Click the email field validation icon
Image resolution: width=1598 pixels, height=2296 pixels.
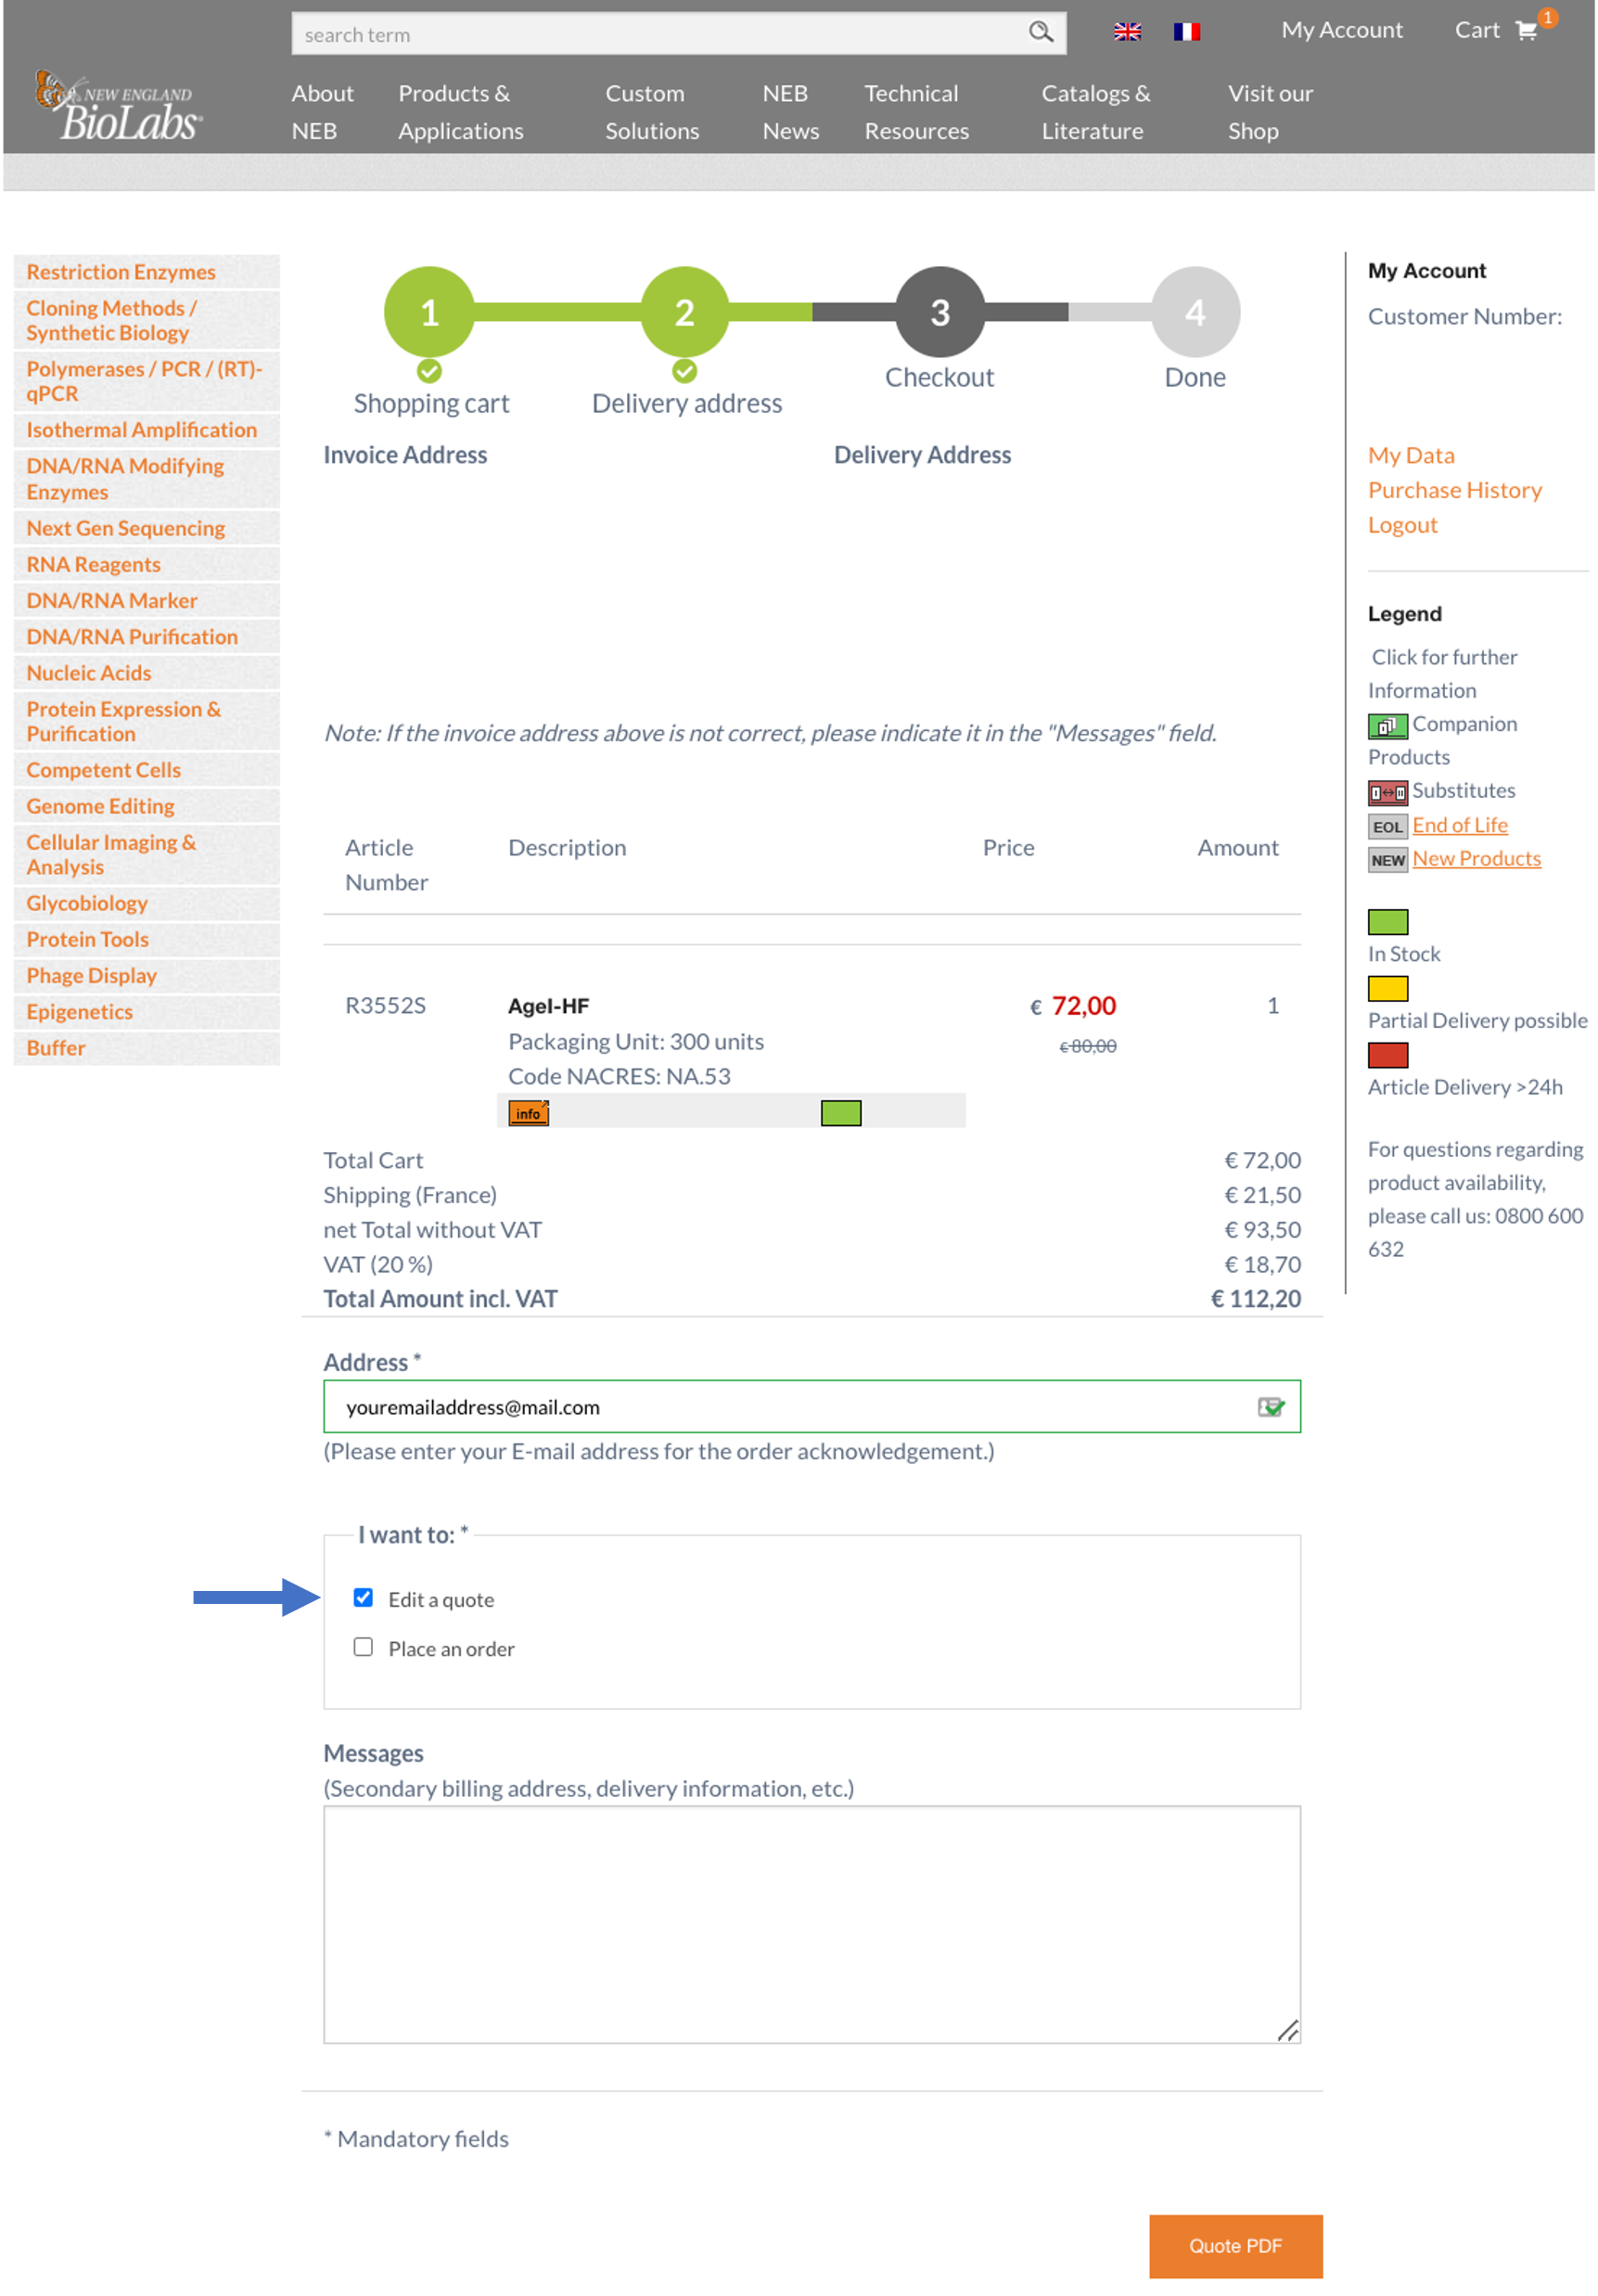1270,1406
